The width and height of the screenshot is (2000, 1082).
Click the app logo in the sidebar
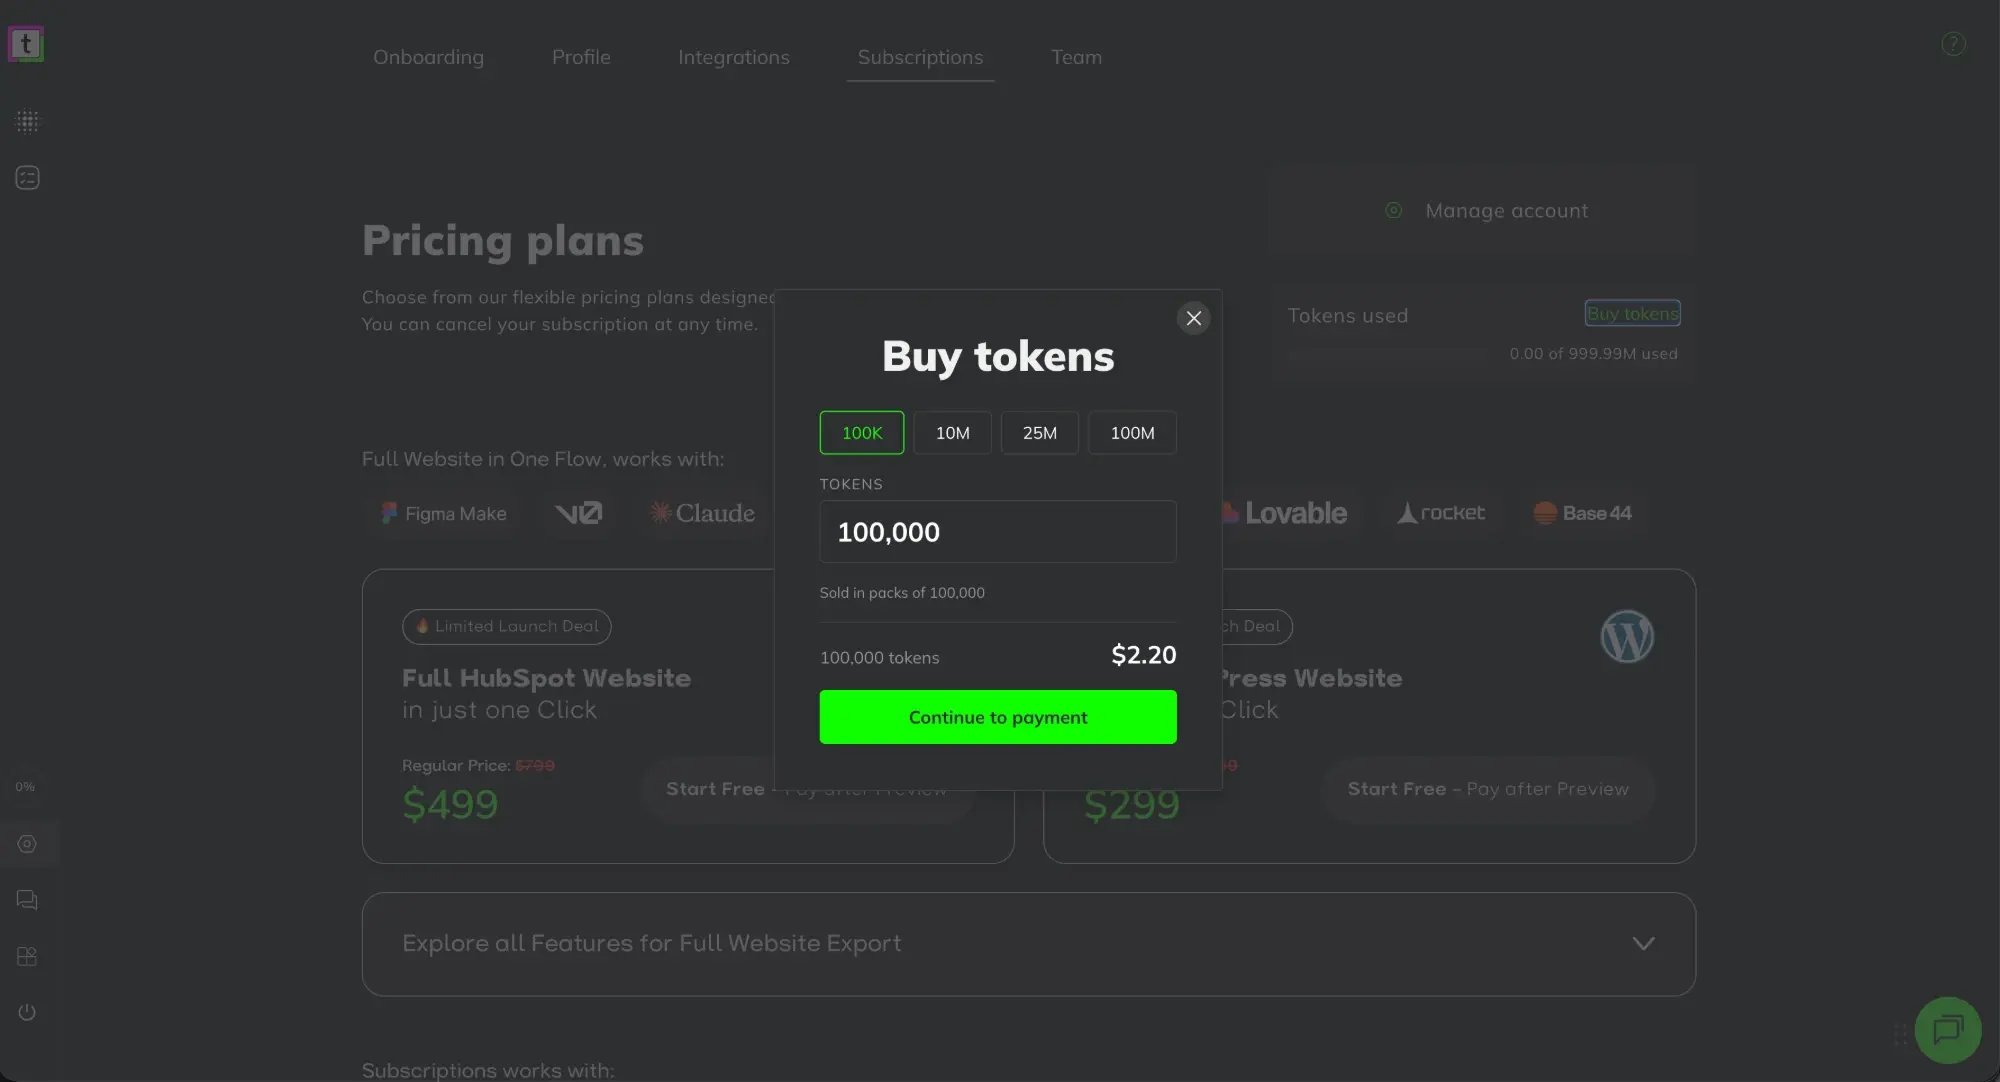(26, 44)
